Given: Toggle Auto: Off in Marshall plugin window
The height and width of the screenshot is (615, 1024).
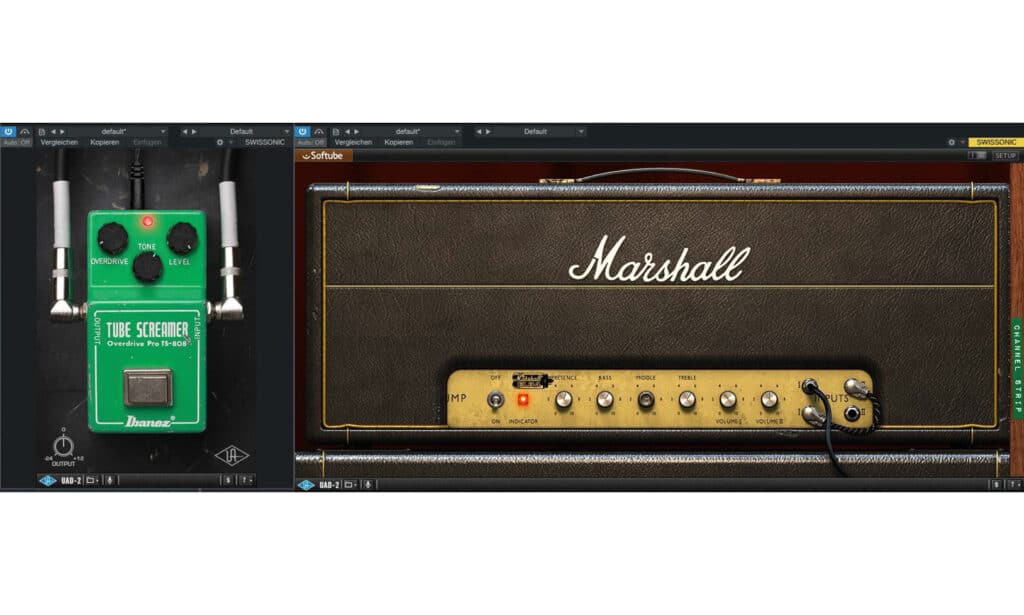Looking at the screenshot, I should 311,142.
